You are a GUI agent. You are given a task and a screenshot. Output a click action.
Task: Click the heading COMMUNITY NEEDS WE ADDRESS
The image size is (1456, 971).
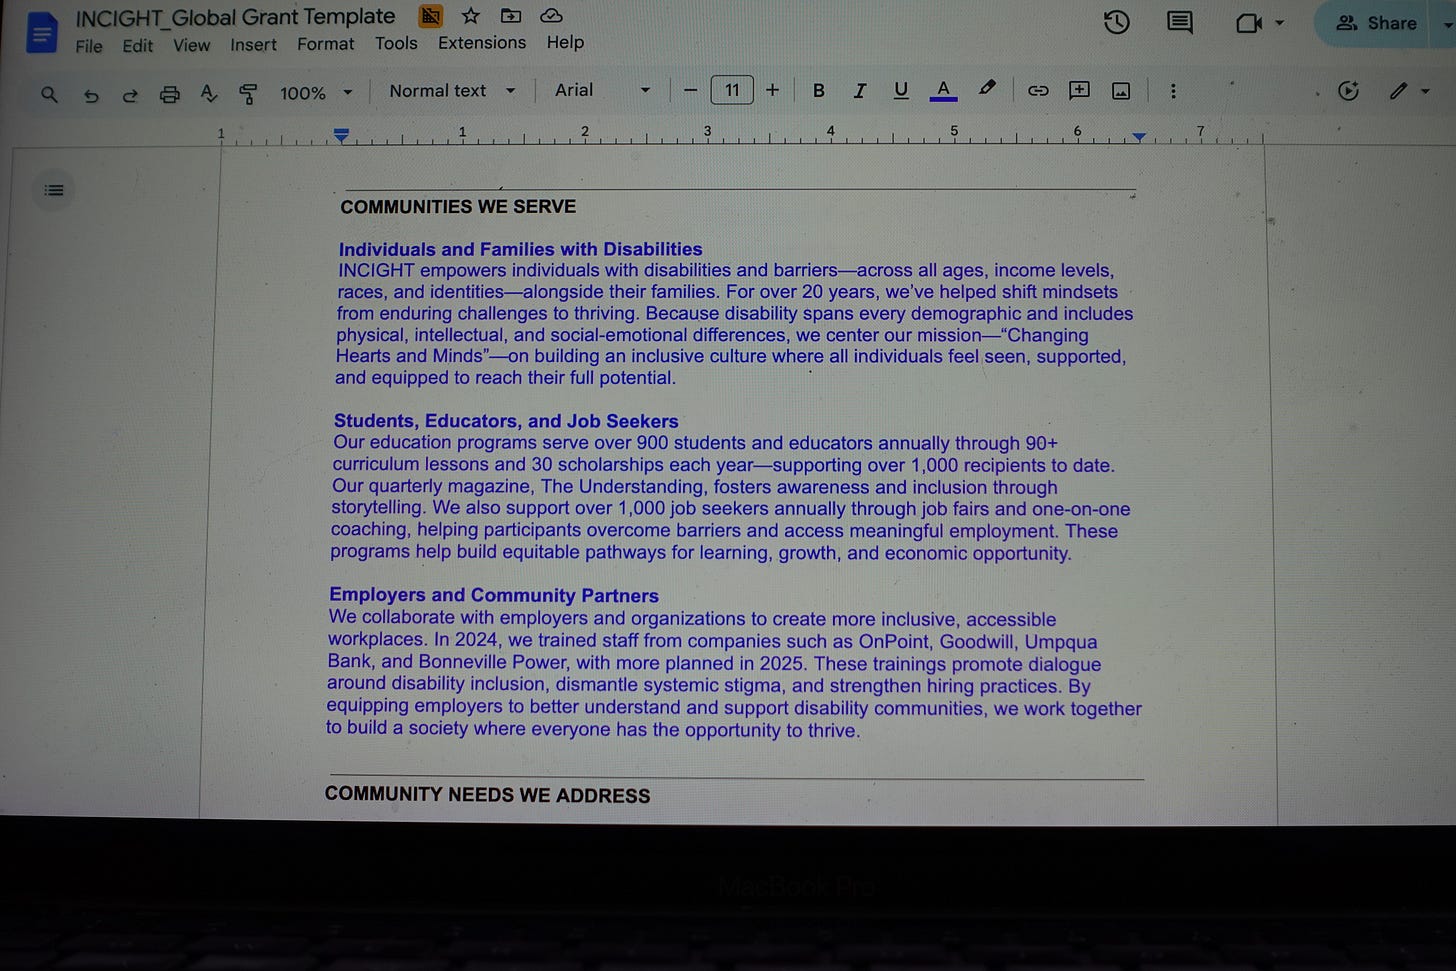(487, 795)
